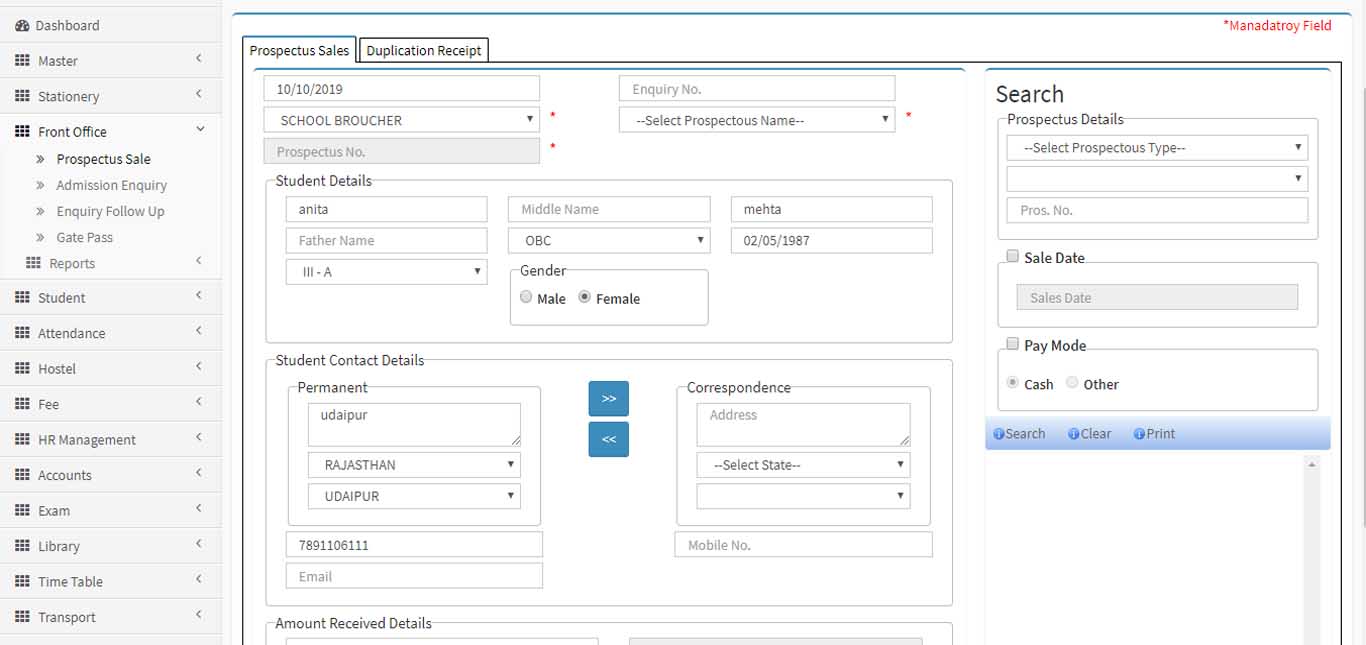Viewport: 1366px width, 645px height.
Task: Click the correspondence Mobile No. field
Action: tap(804, 545)
